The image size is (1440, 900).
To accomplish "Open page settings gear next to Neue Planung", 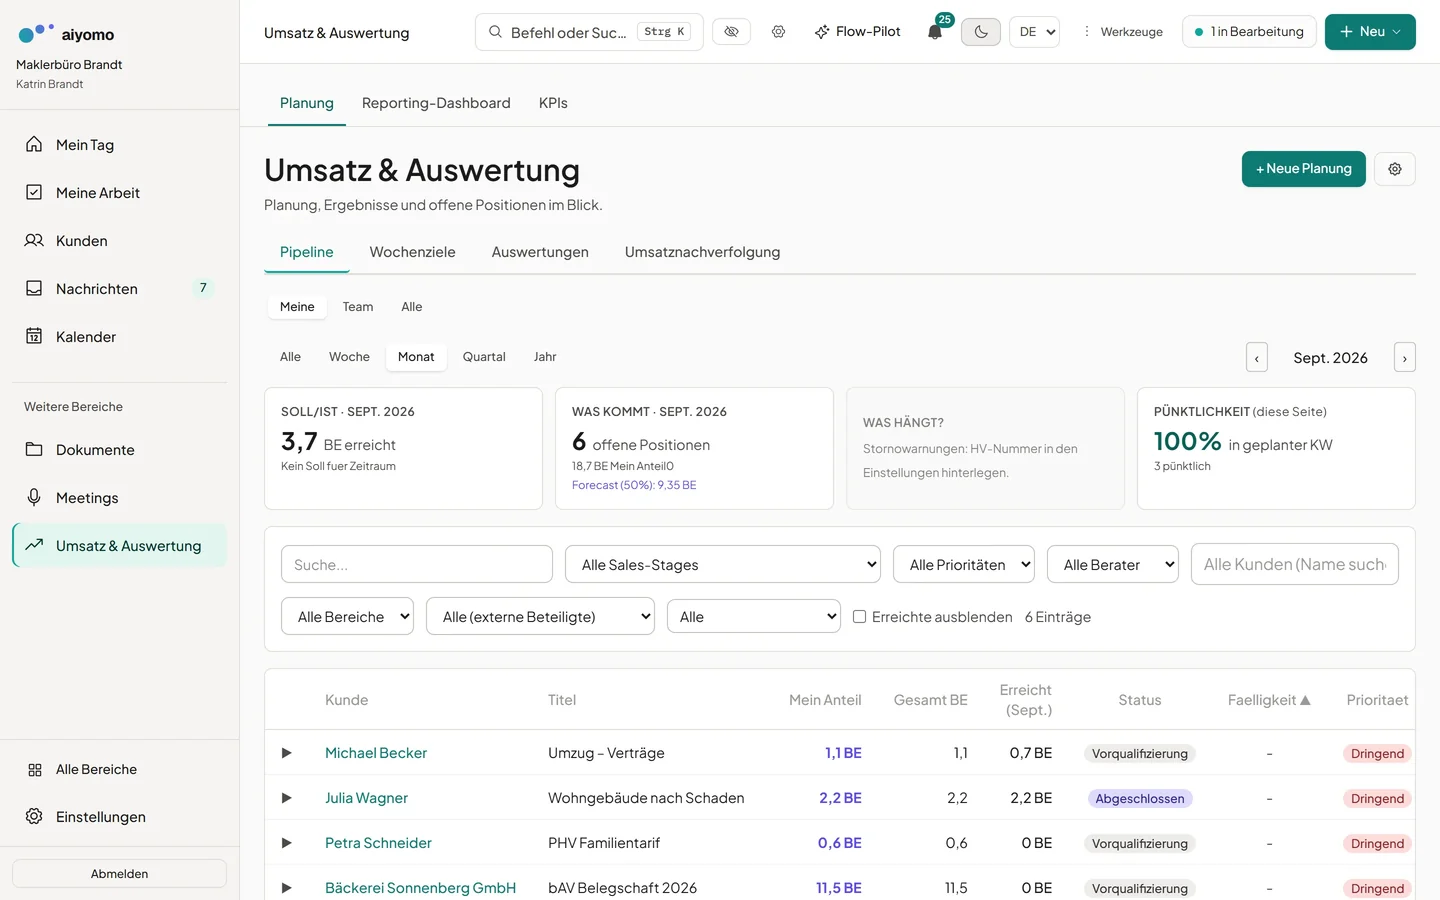I will 1395,169.
